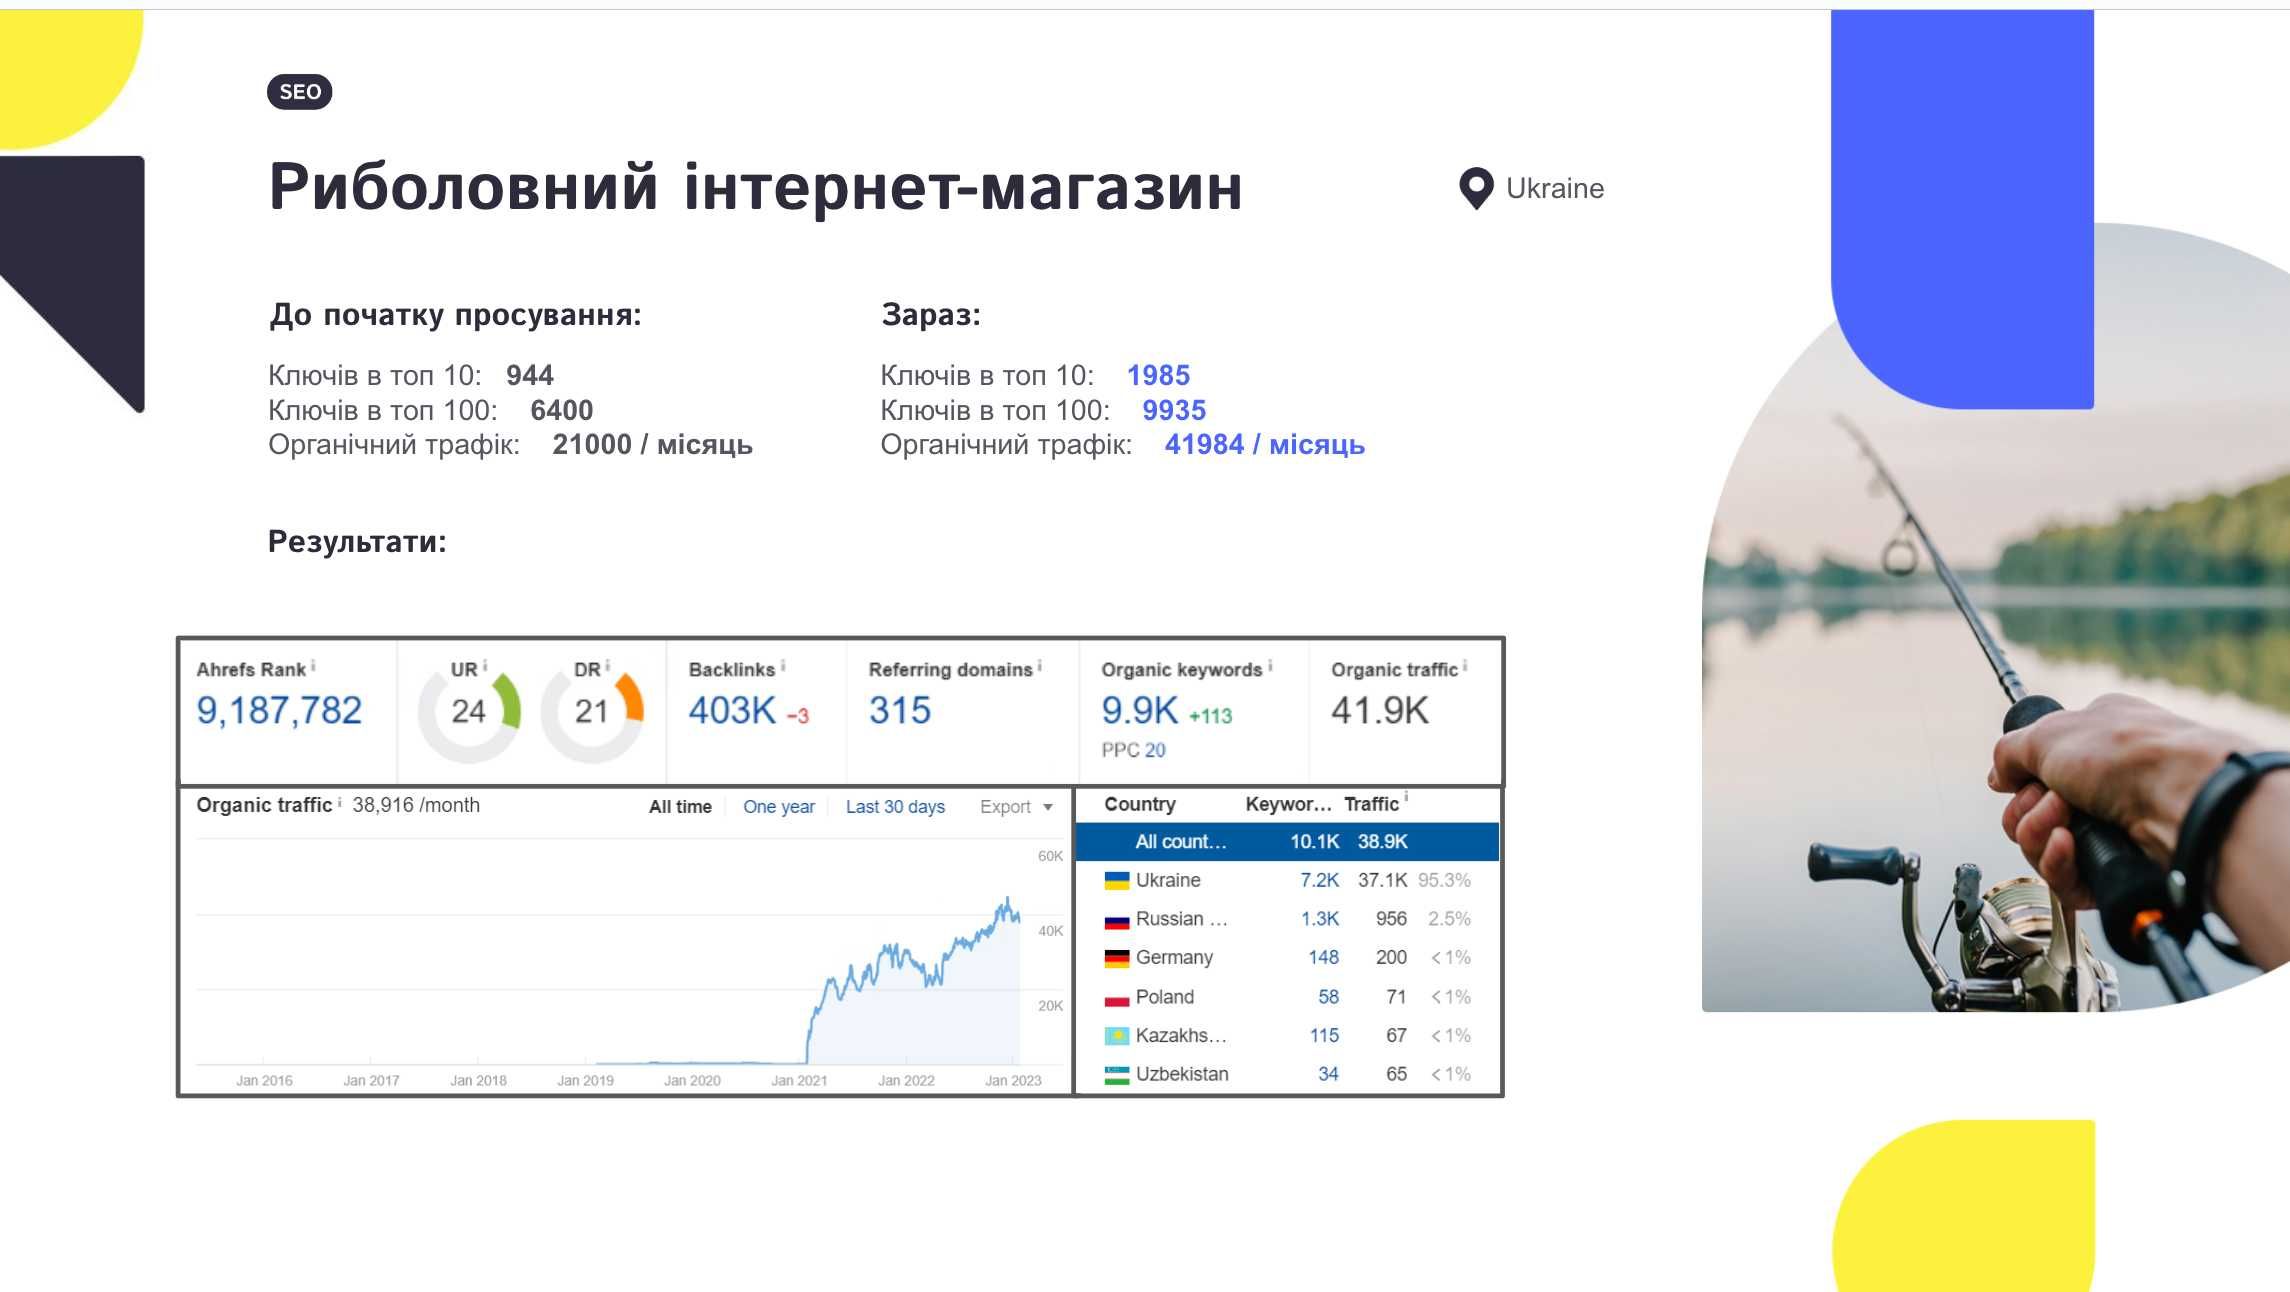This screenshot has width=2290, height=1292.
Task: Click the Russian Federation flag icon
Action: [x=1117, y=920]
